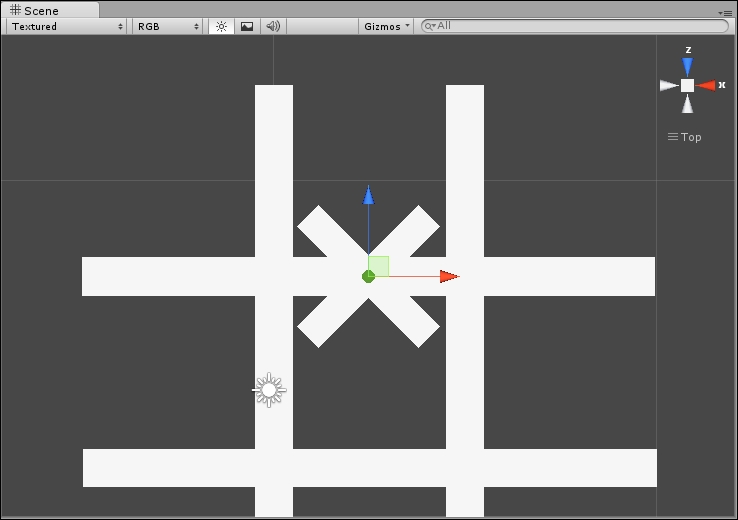Click the green XZ plane move handle
738x520 pixels.
click(378, 266)
